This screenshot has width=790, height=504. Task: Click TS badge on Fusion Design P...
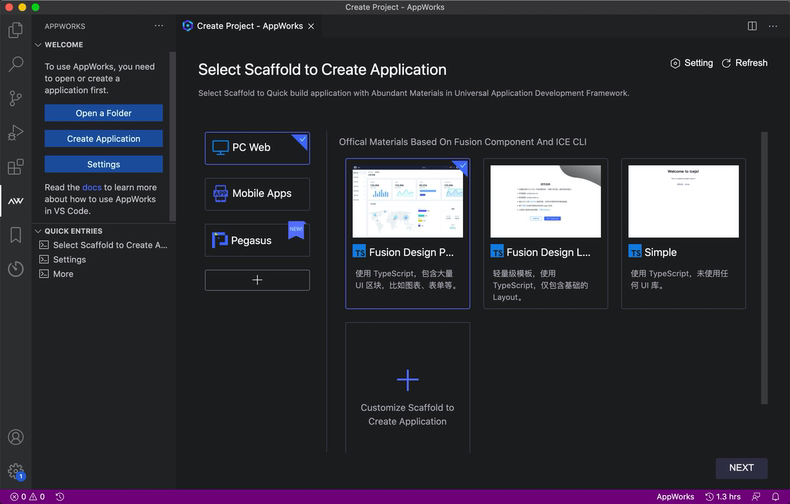[359, 252]
